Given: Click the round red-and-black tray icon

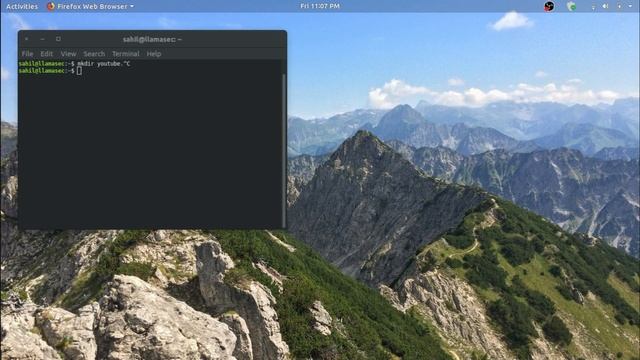Looking at the screenshot, I should [x=549, y=6].
